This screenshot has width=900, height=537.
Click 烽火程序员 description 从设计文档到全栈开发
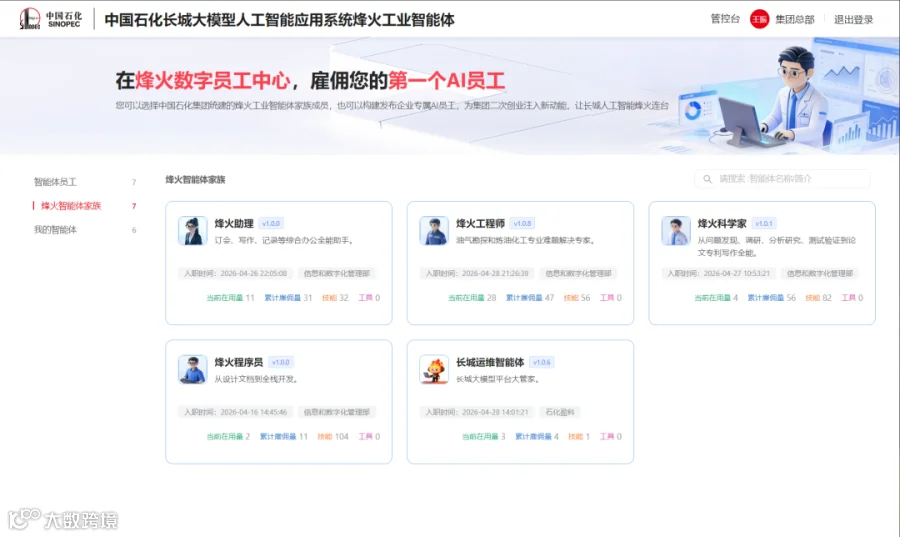pyautogui.click(x=256, y=379)
